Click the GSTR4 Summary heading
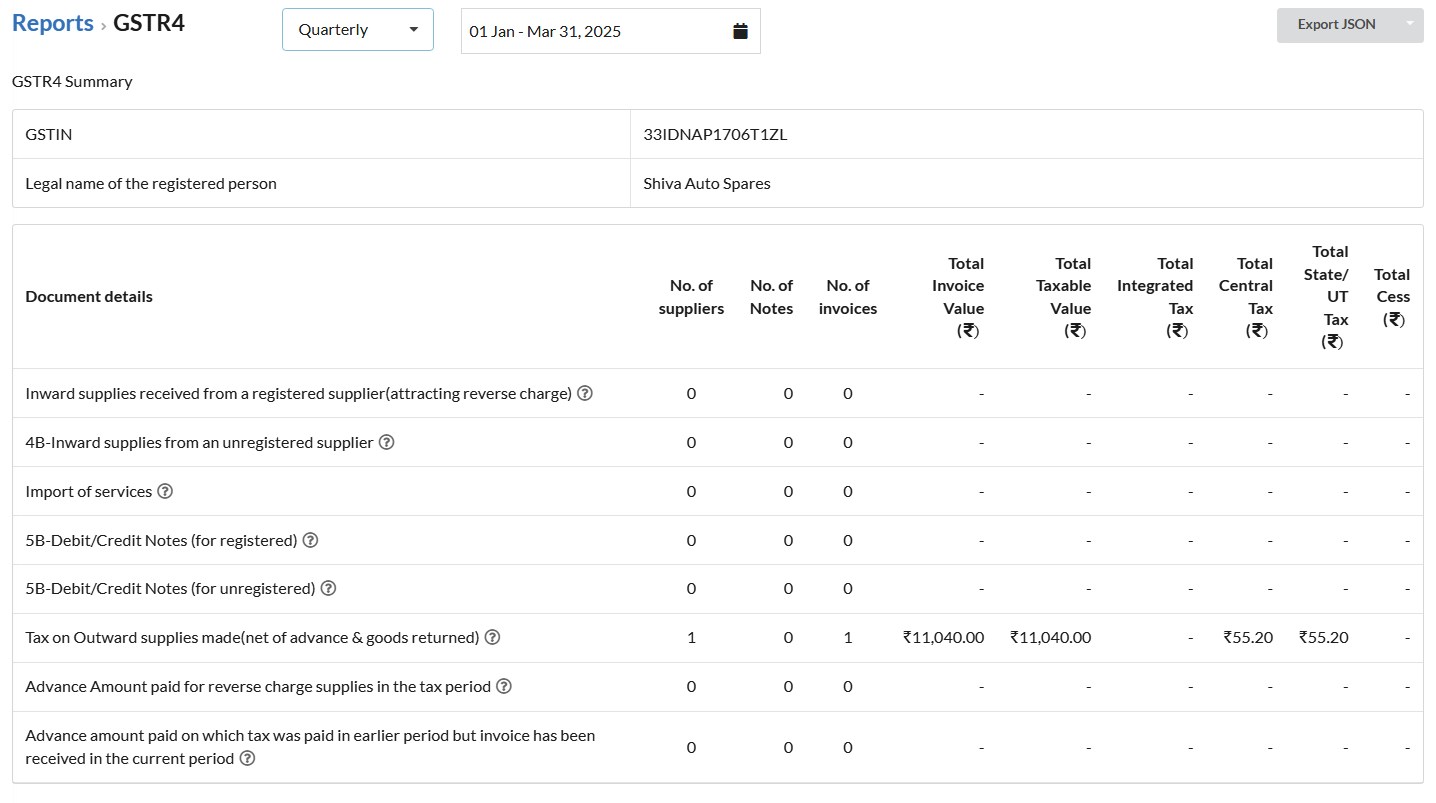 (x=72, y=81)
